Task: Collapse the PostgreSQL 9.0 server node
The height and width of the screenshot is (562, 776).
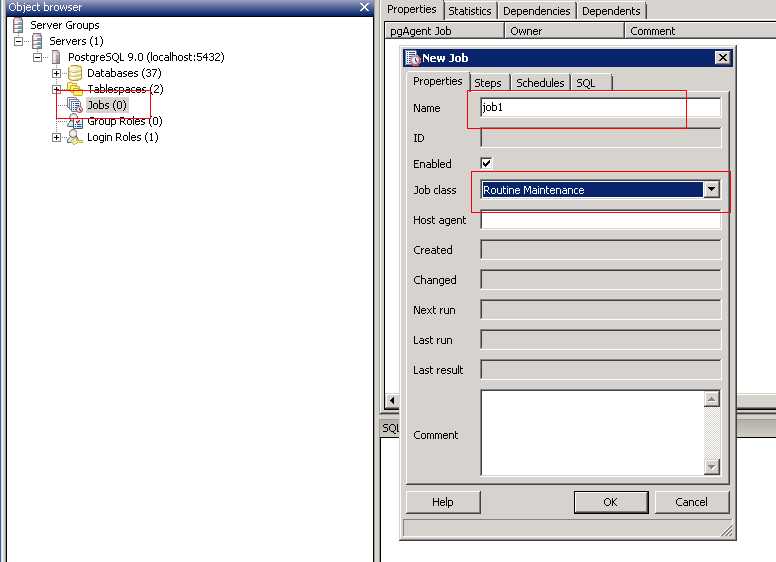Action: [38, 57]
